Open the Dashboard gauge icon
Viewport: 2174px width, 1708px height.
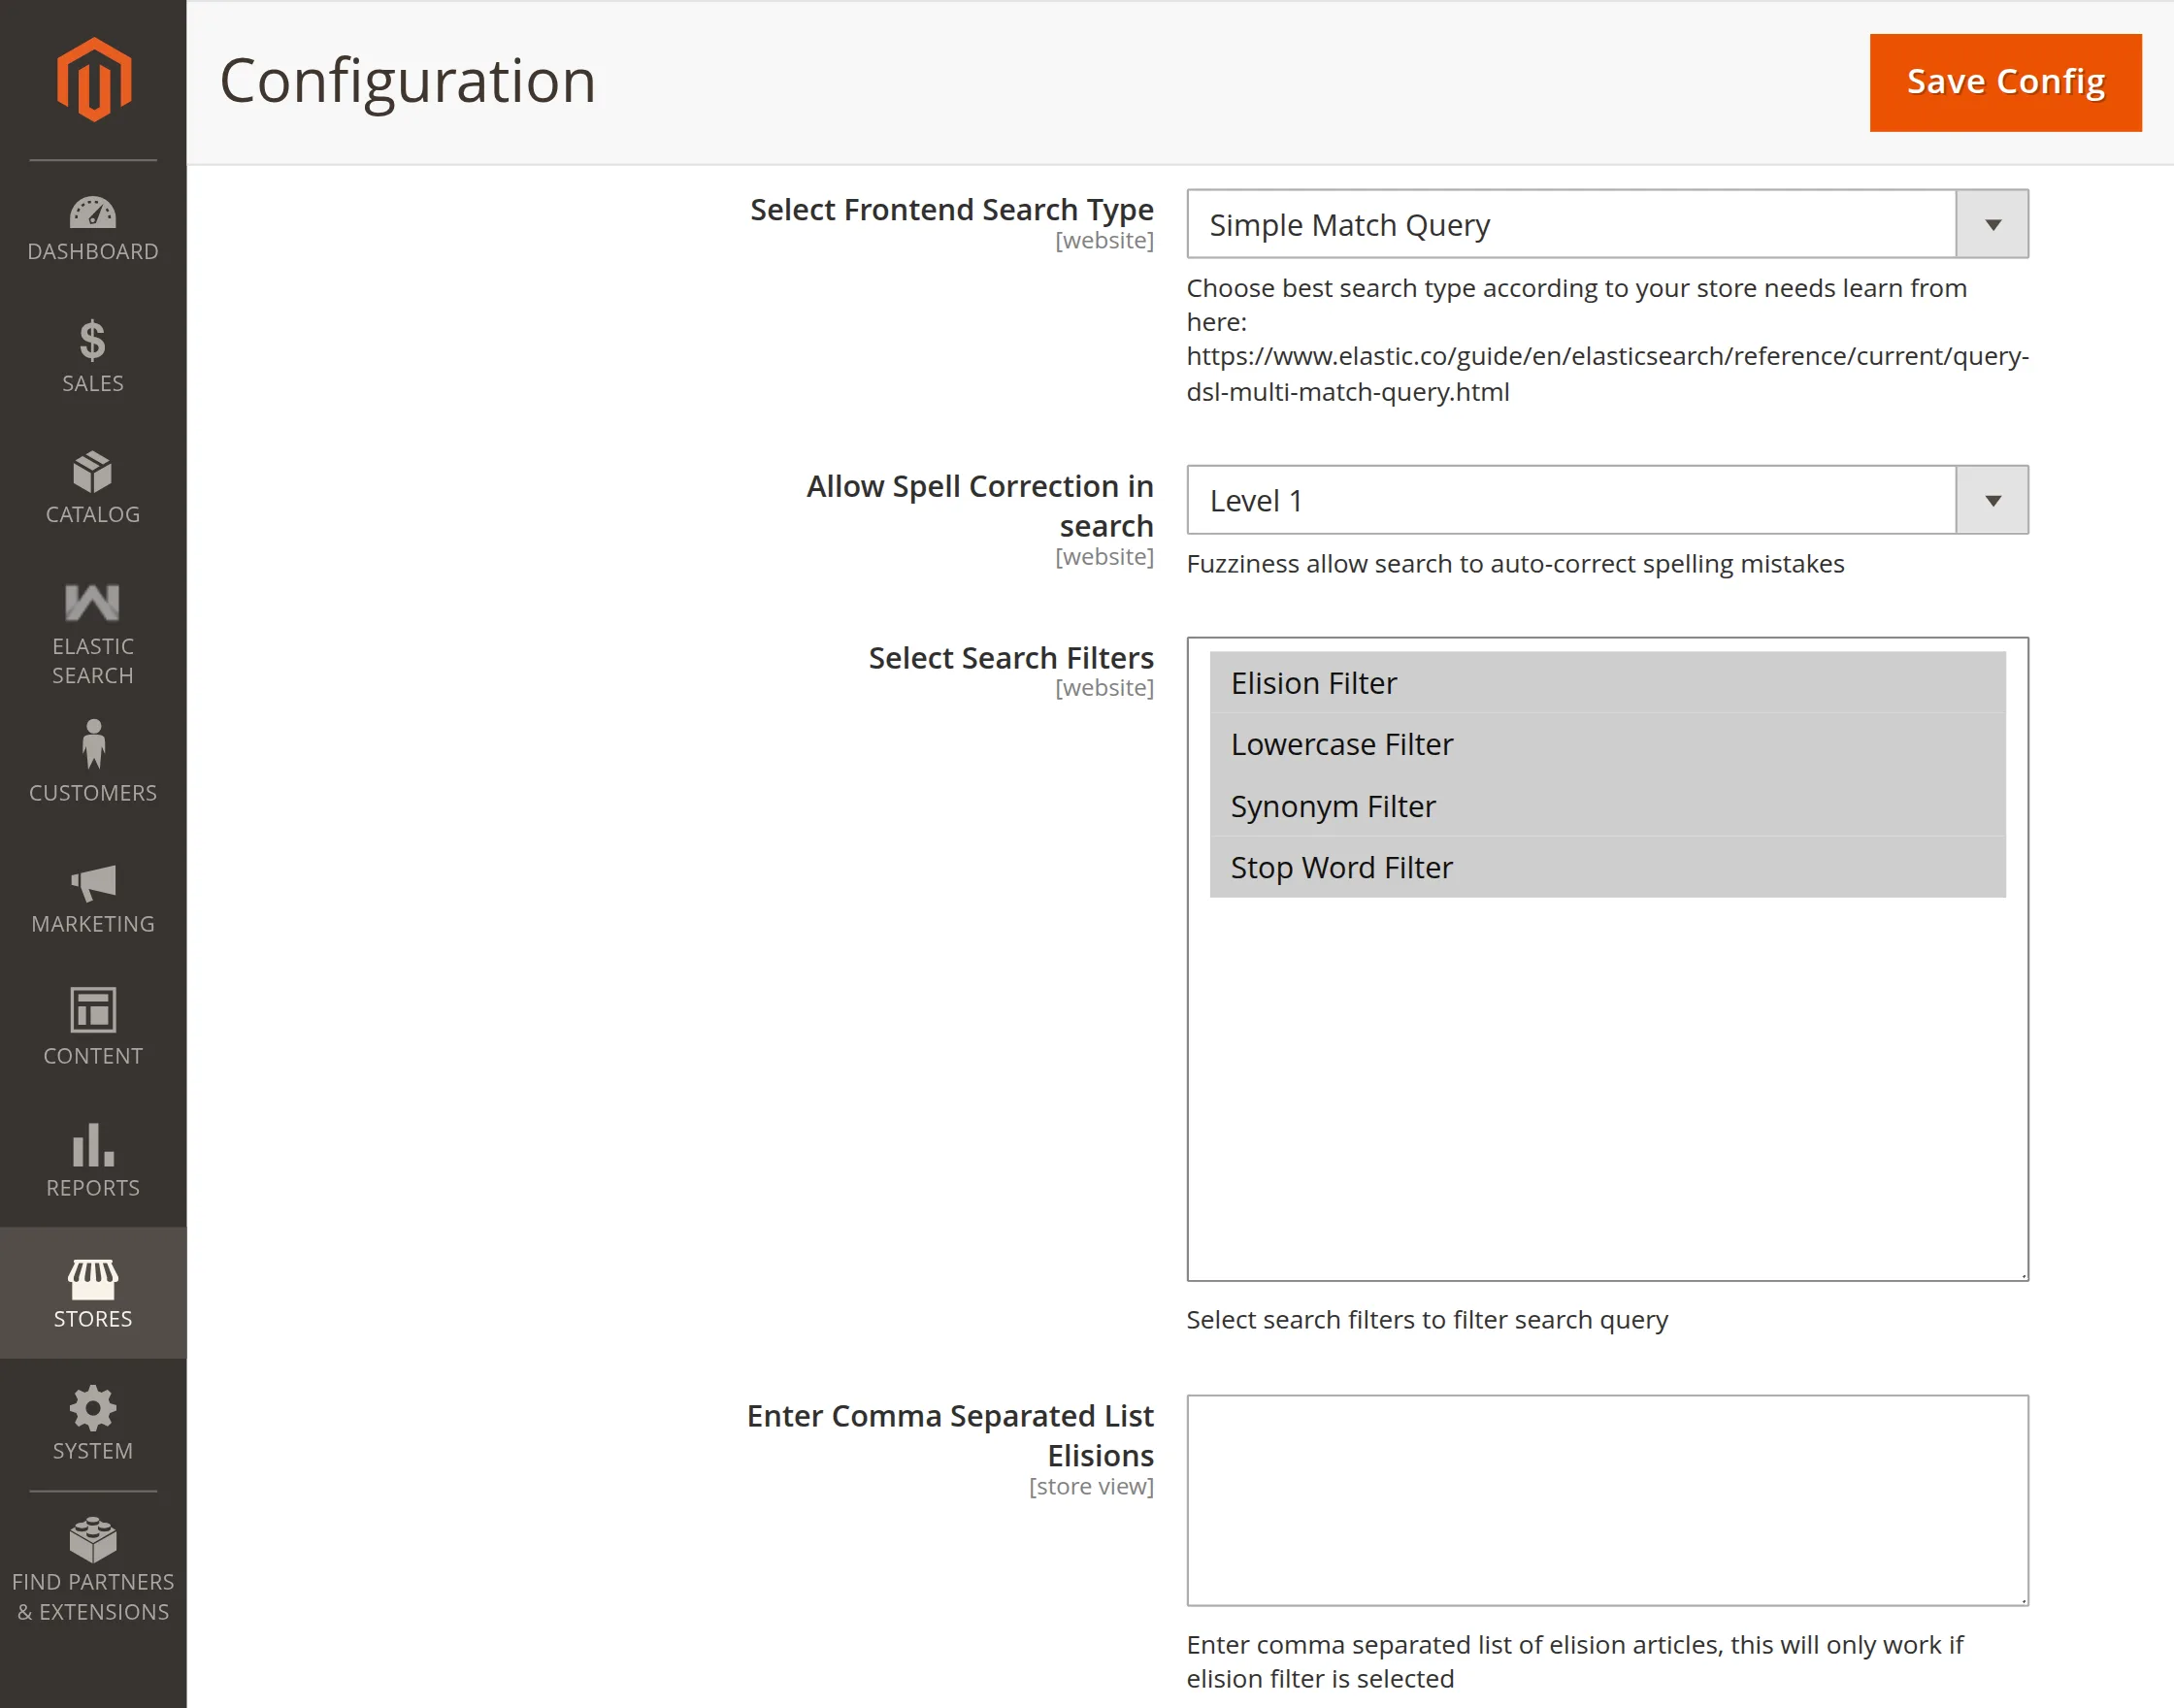coord(93,212)
